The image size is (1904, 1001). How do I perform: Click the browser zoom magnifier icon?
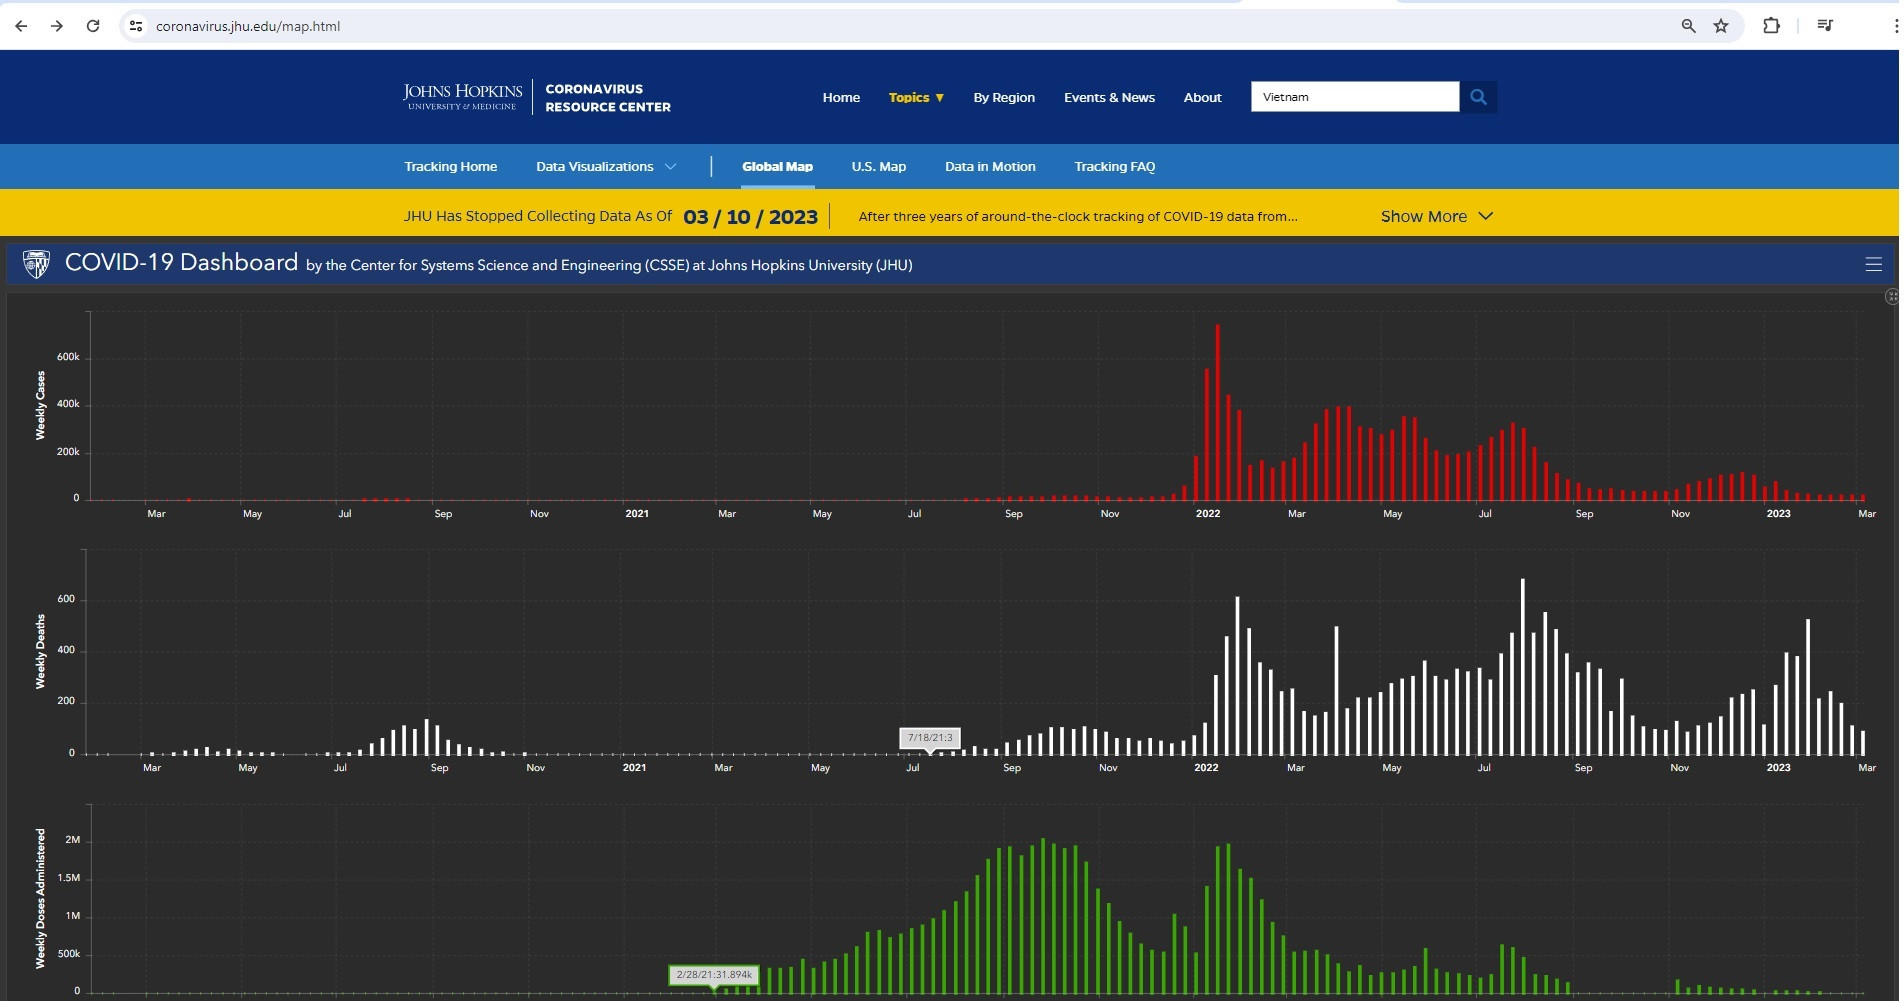1688,26
